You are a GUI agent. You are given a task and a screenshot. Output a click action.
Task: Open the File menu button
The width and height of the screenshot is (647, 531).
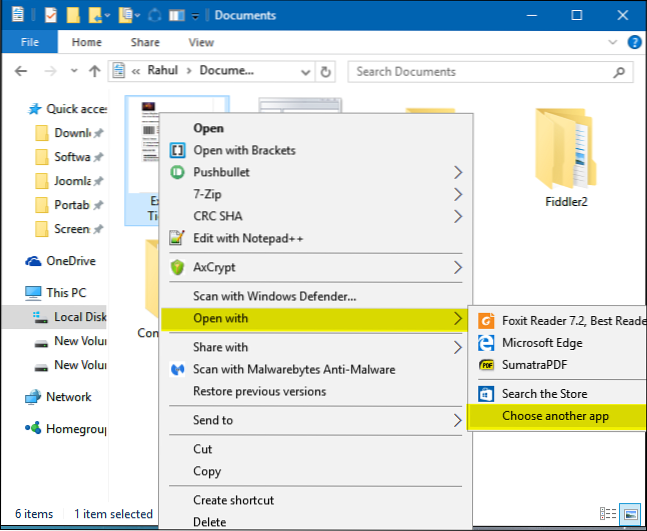coord(29,43)
